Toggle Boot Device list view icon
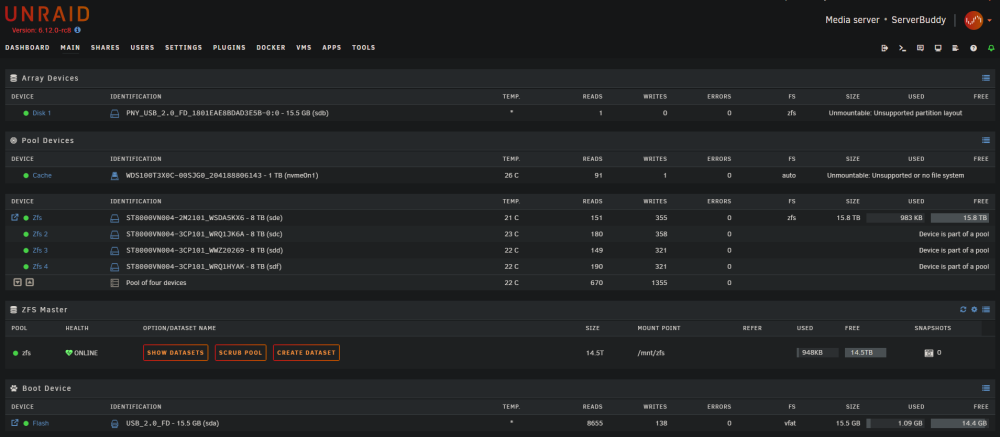This screenshot has width=1000, height=437. pyautogui.click(x=986, y=388)
